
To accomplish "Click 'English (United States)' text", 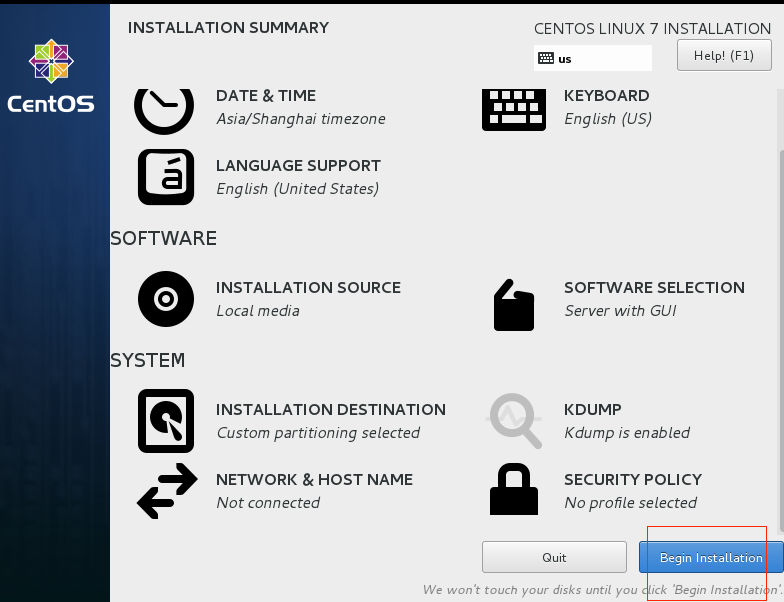I will click(298, 189).
